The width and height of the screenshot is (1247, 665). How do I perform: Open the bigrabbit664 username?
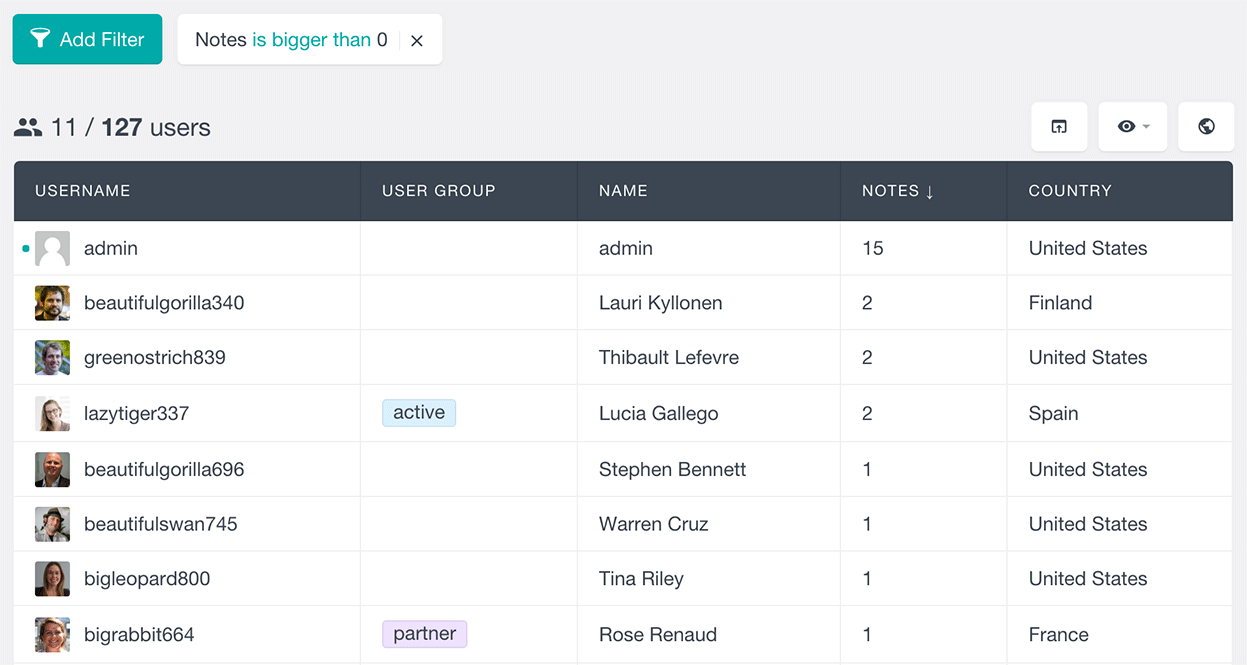pyautogui.click(x=139, y=634)
